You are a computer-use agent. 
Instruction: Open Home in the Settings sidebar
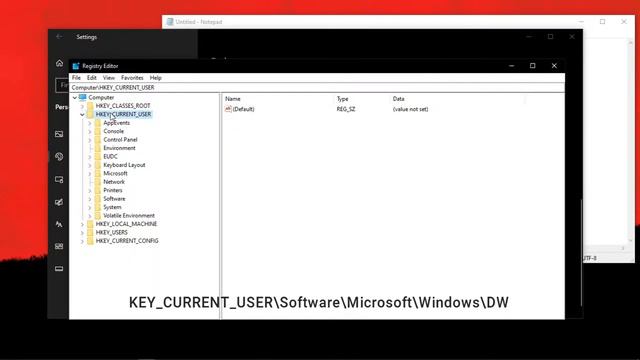coord(59,63)
